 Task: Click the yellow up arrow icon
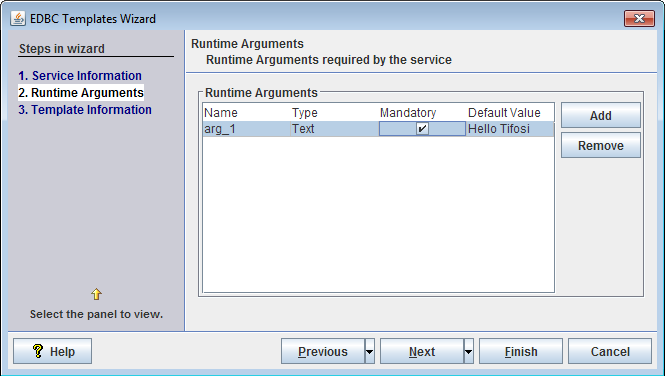pos(96,294)
